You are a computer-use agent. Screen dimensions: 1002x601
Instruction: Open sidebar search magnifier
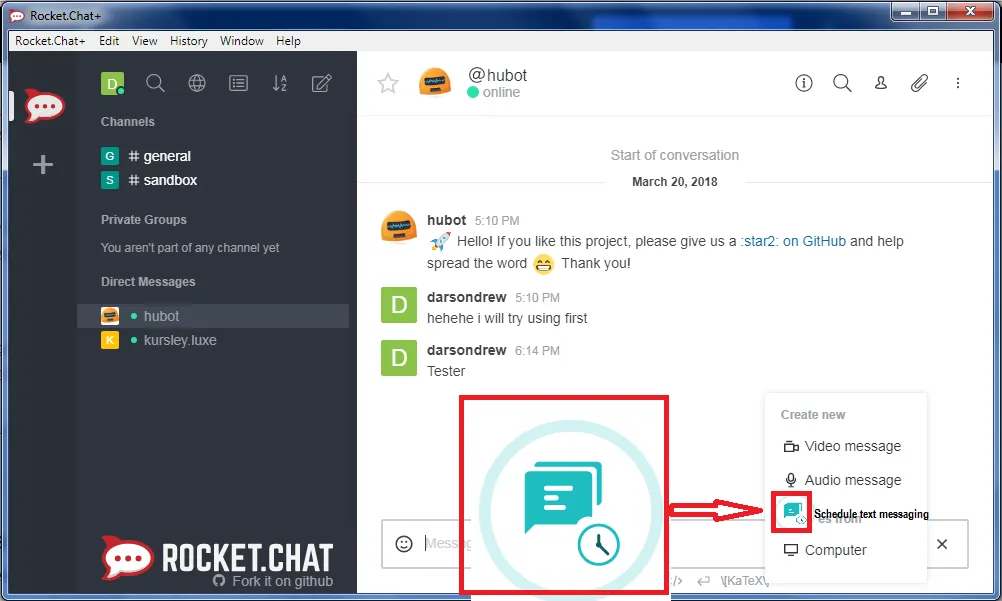tap(155, 83)
